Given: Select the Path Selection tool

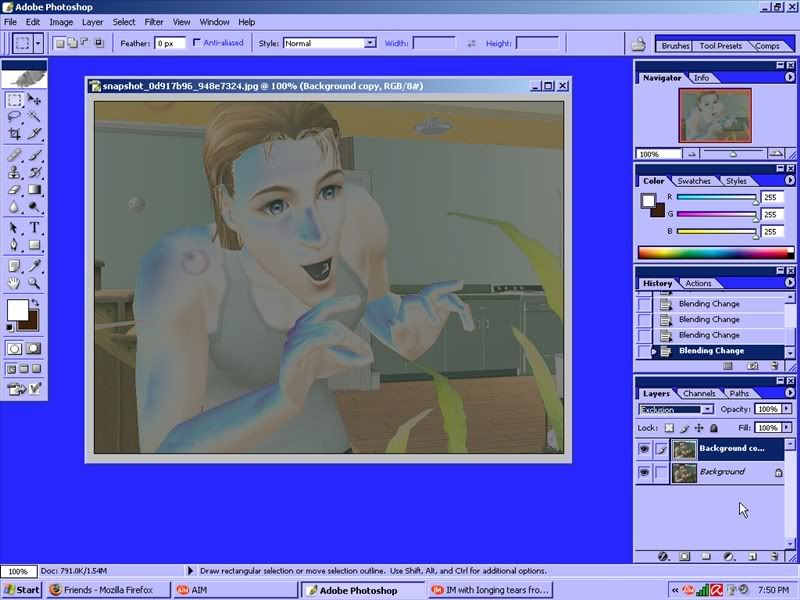Looking at the screenshot, I should click(14, 228).
